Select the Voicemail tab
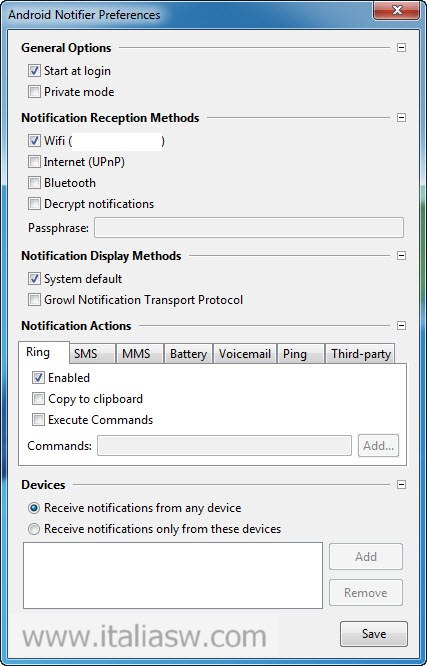Image resolution: width=427 pixels, height=666 pixels. point(245,354)
